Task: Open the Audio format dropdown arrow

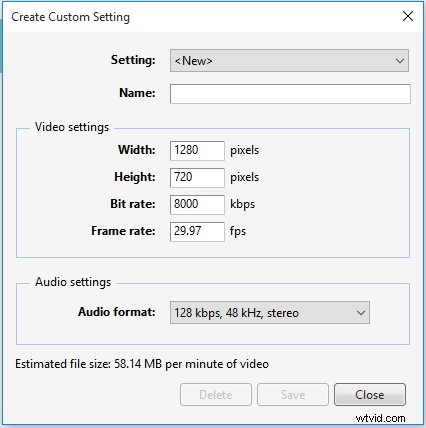Action: (361, 313)
